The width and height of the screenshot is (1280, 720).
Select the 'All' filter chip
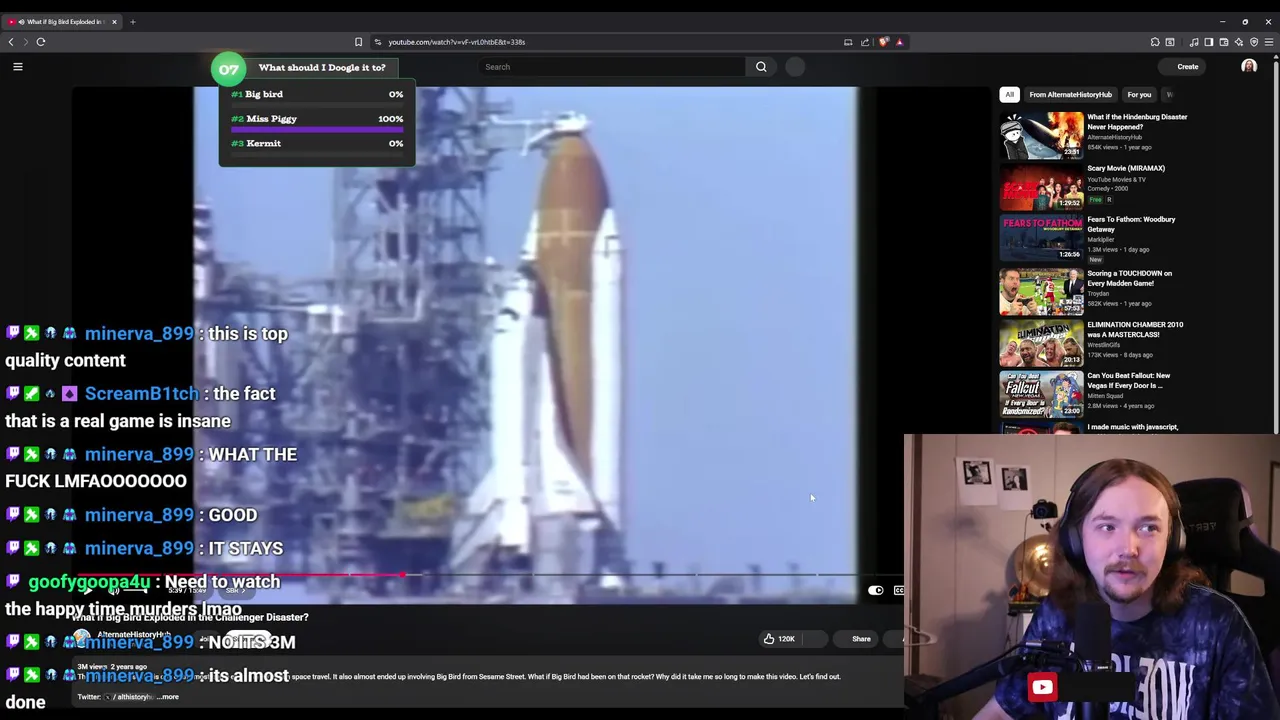pos(1010,95)
